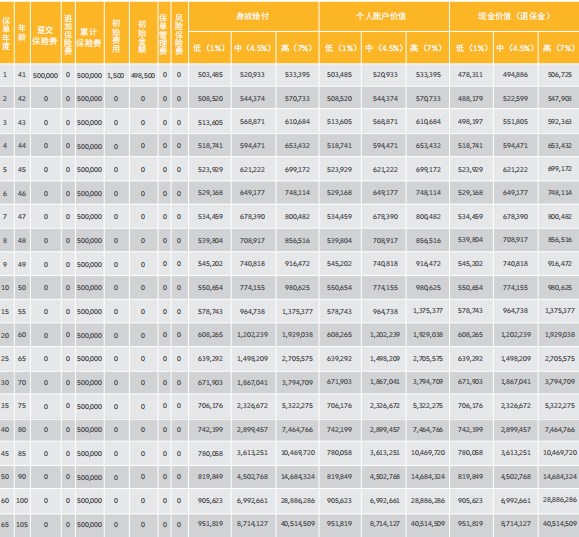This screenshot has height=537, width=579.
Task: Select the 追加保险费 column header
Action: click(x=68, y=33)
